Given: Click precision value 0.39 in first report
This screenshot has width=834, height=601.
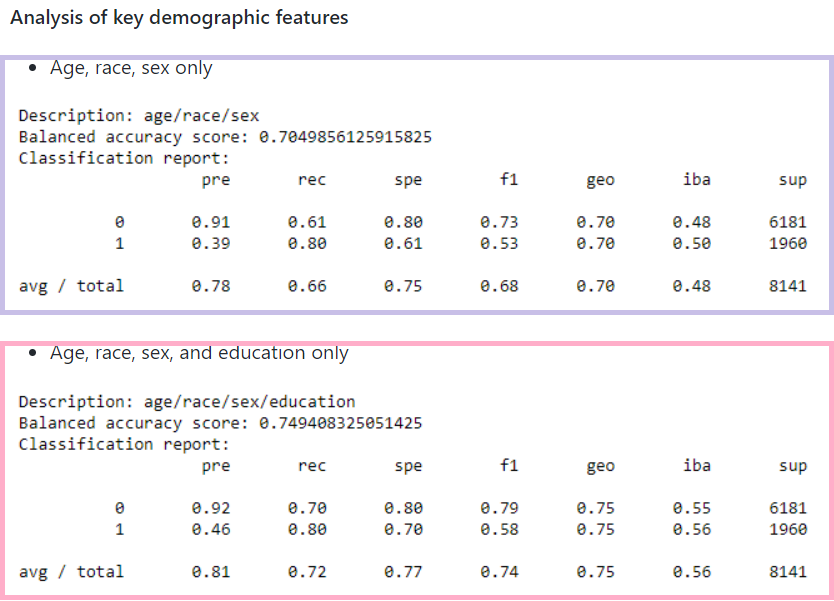Looking at the screenshot, I should [x=211, y=244].
